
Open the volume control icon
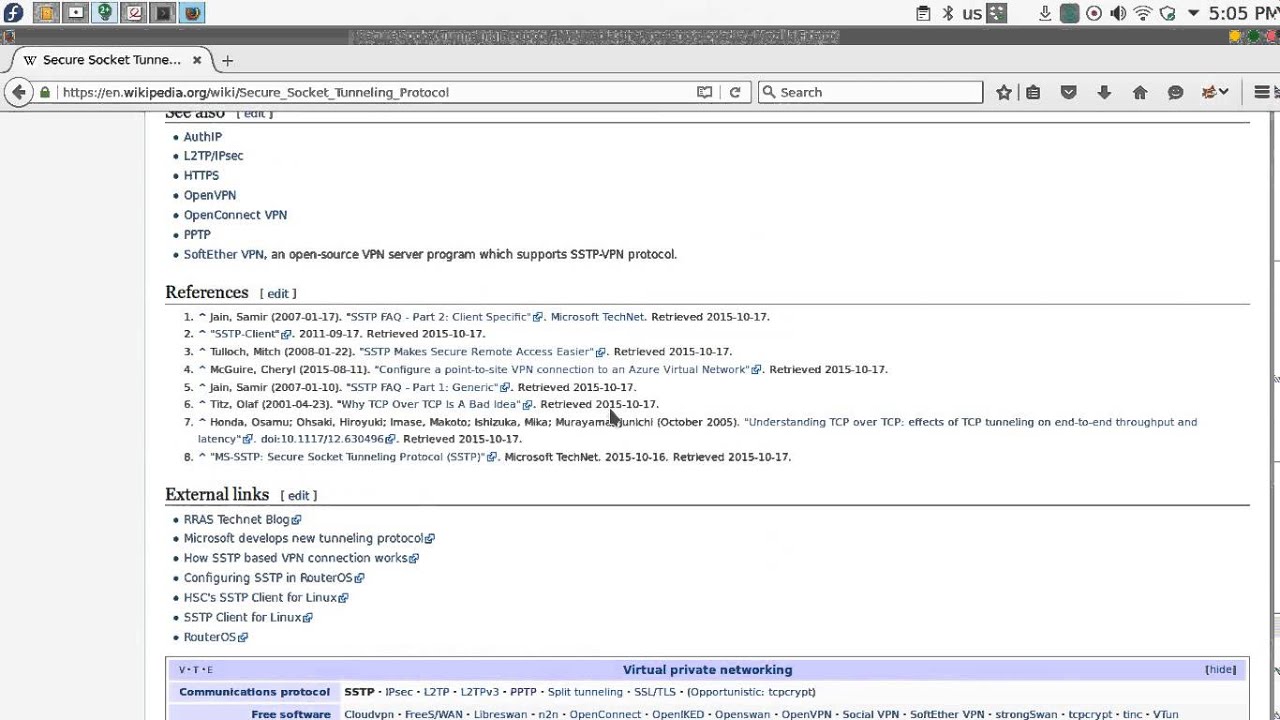(1118, 13)
